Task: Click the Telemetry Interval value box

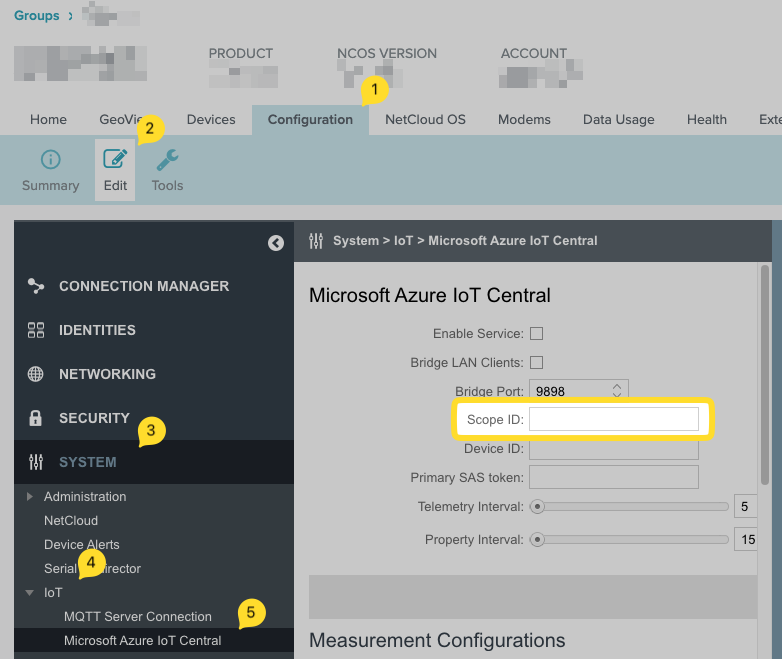Action: click(745, 506)
